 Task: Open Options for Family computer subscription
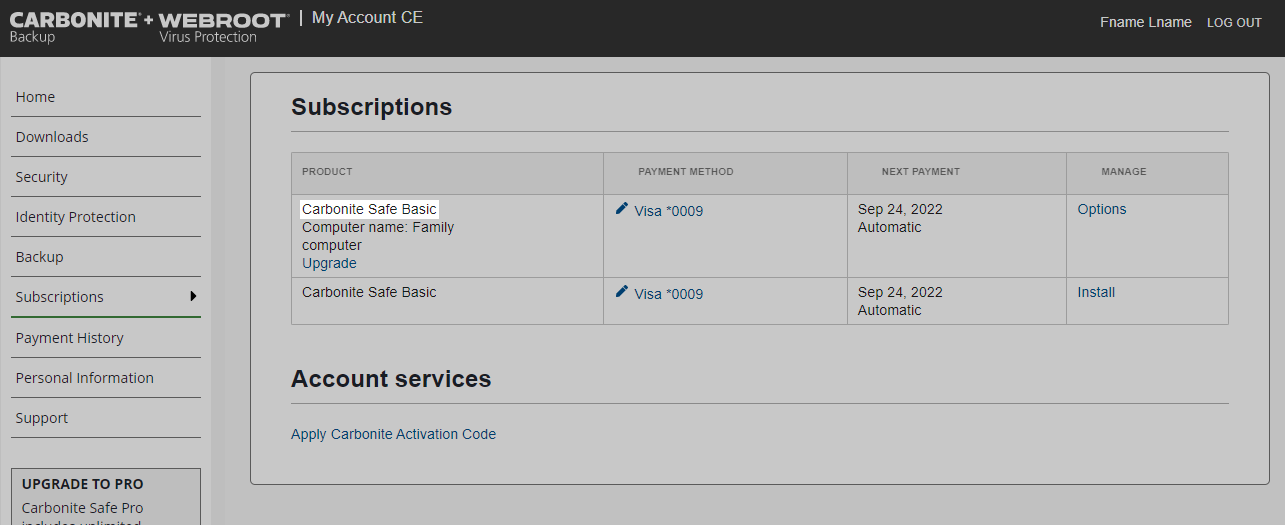(1102, 209)
